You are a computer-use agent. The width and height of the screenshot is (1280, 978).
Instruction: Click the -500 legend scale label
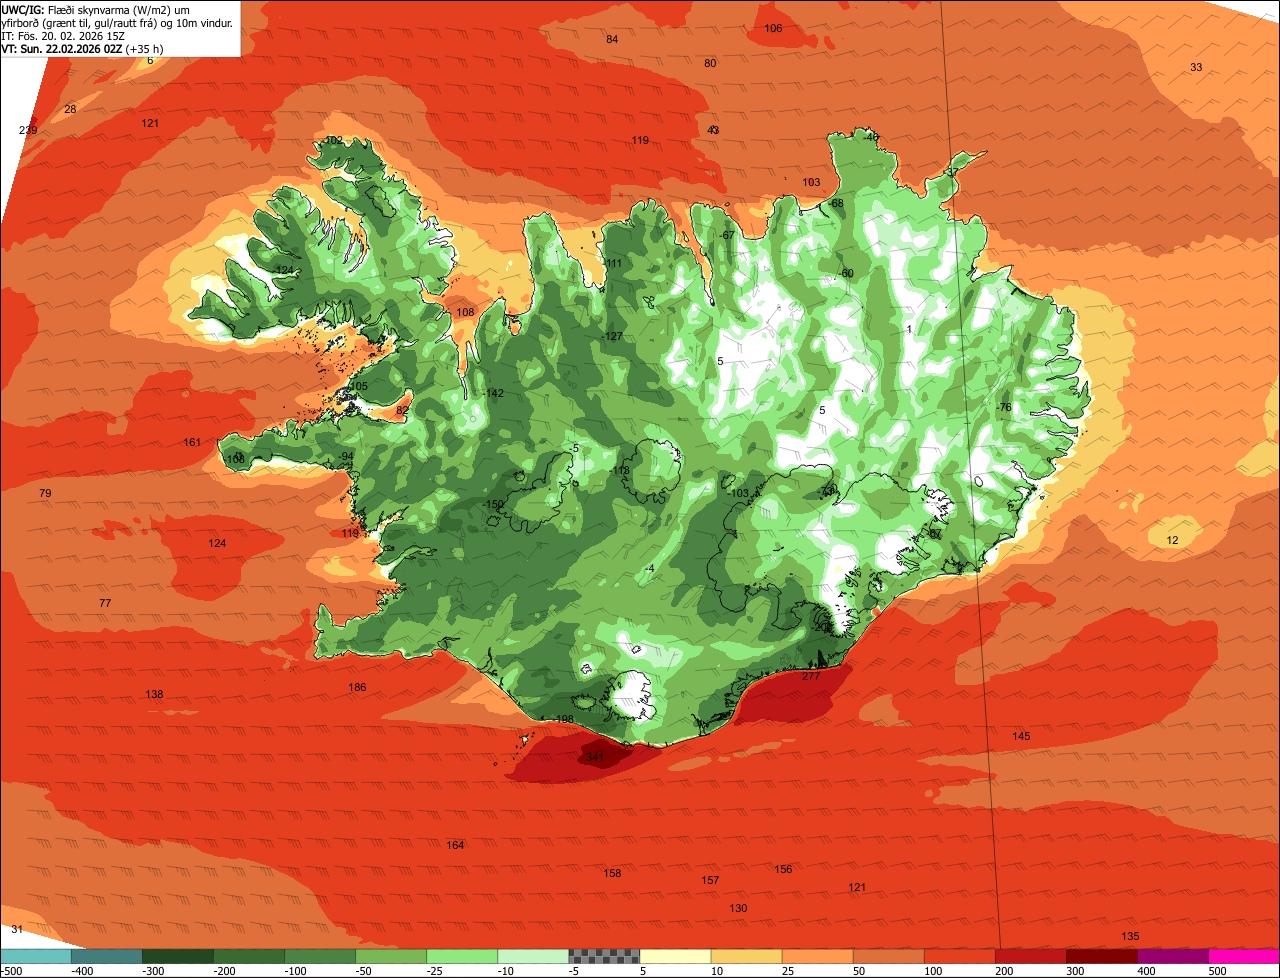12,971
